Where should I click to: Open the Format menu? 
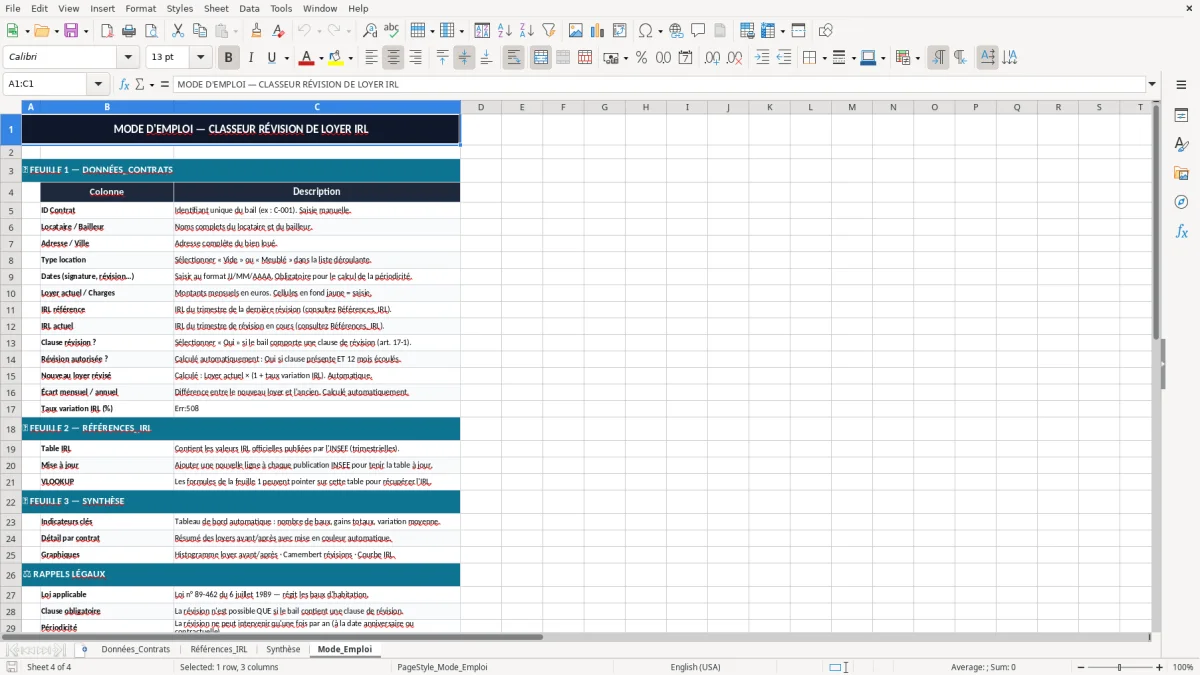coord(140,8)
